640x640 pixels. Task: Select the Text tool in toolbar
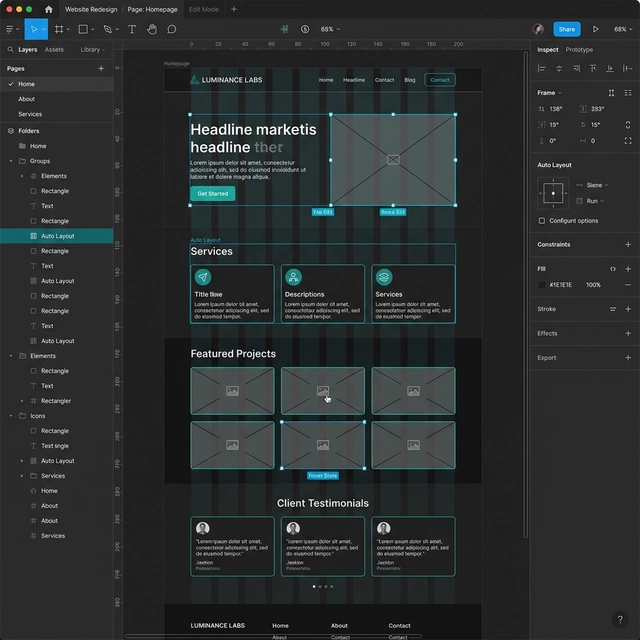(132, 29)
